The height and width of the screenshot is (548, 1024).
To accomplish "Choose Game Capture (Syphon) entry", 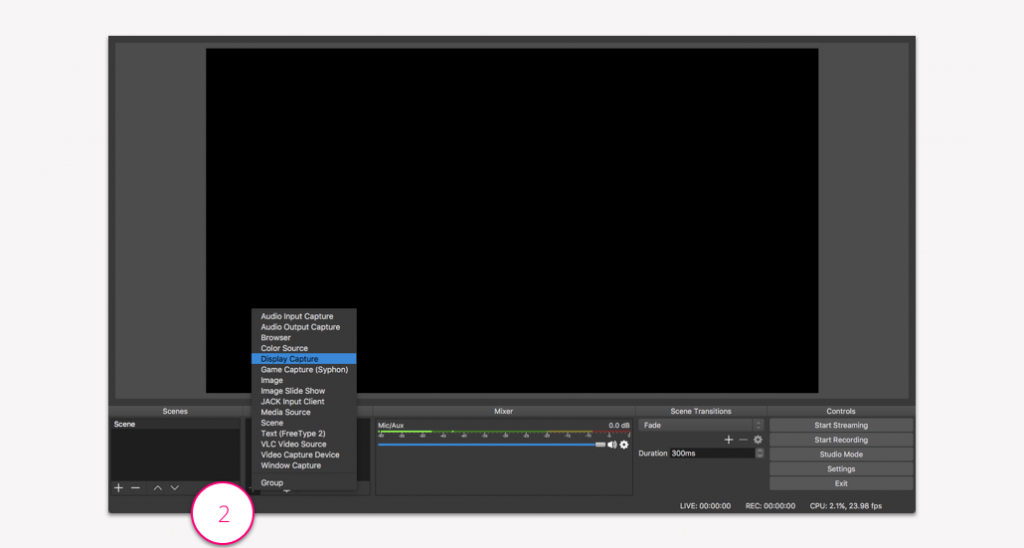I will [304, 370].
